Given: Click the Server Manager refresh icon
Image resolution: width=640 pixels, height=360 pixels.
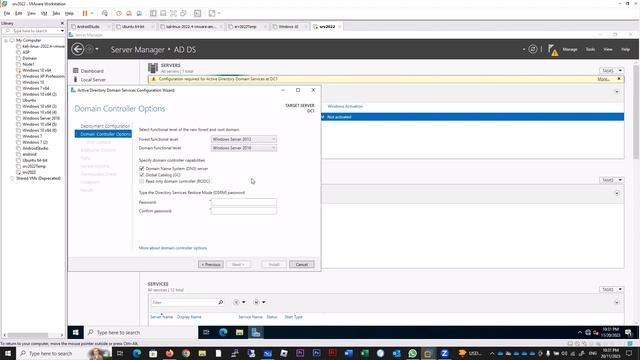Looking at the screenshot, I should [x=533, y=49].
